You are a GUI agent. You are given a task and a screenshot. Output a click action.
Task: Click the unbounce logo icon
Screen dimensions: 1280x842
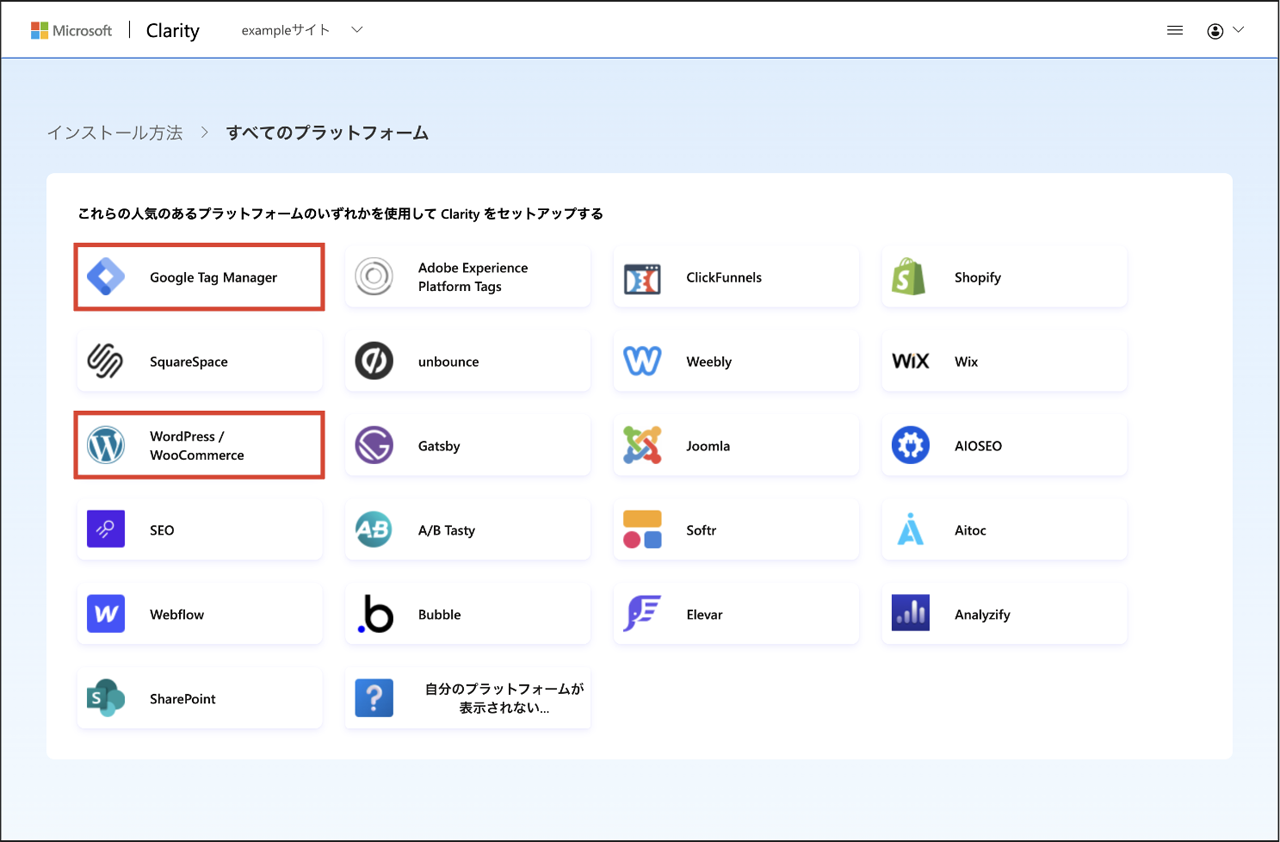click(x=374, y=361)
